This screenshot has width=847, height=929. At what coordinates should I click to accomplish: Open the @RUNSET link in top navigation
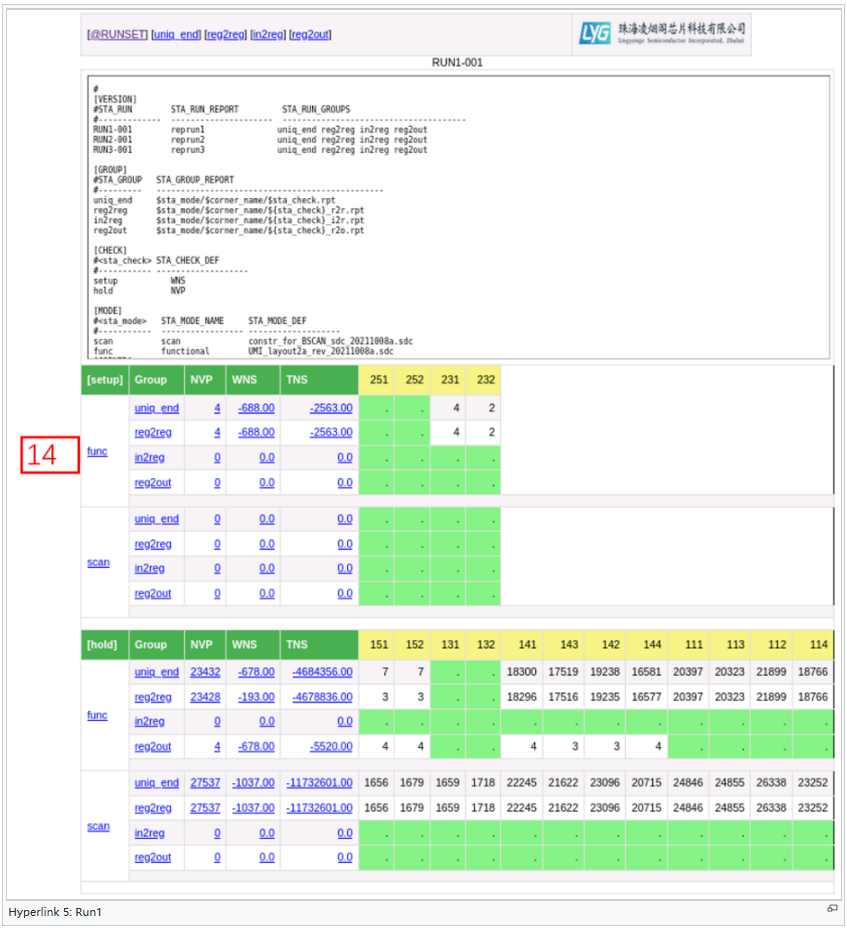[116, 34]
